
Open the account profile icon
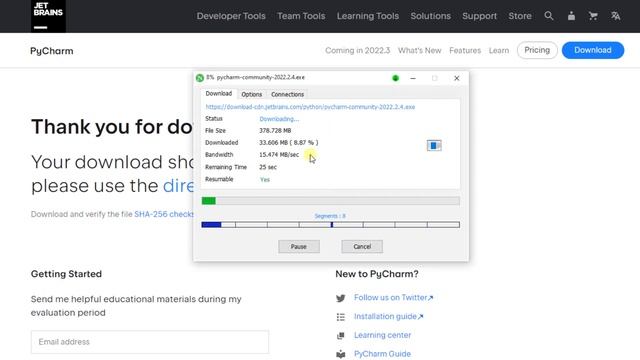point(571,16)
